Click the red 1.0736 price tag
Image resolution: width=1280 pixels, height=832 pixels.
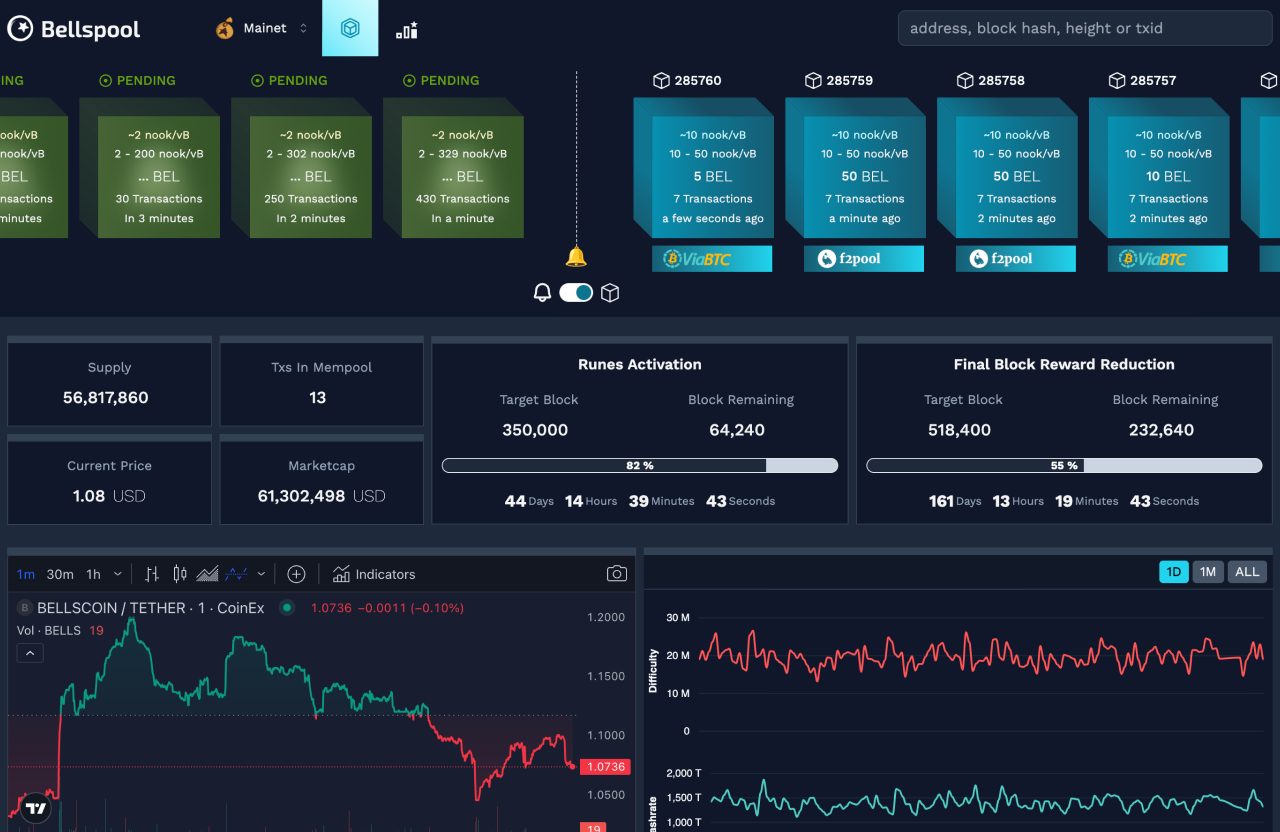point(603,767)
